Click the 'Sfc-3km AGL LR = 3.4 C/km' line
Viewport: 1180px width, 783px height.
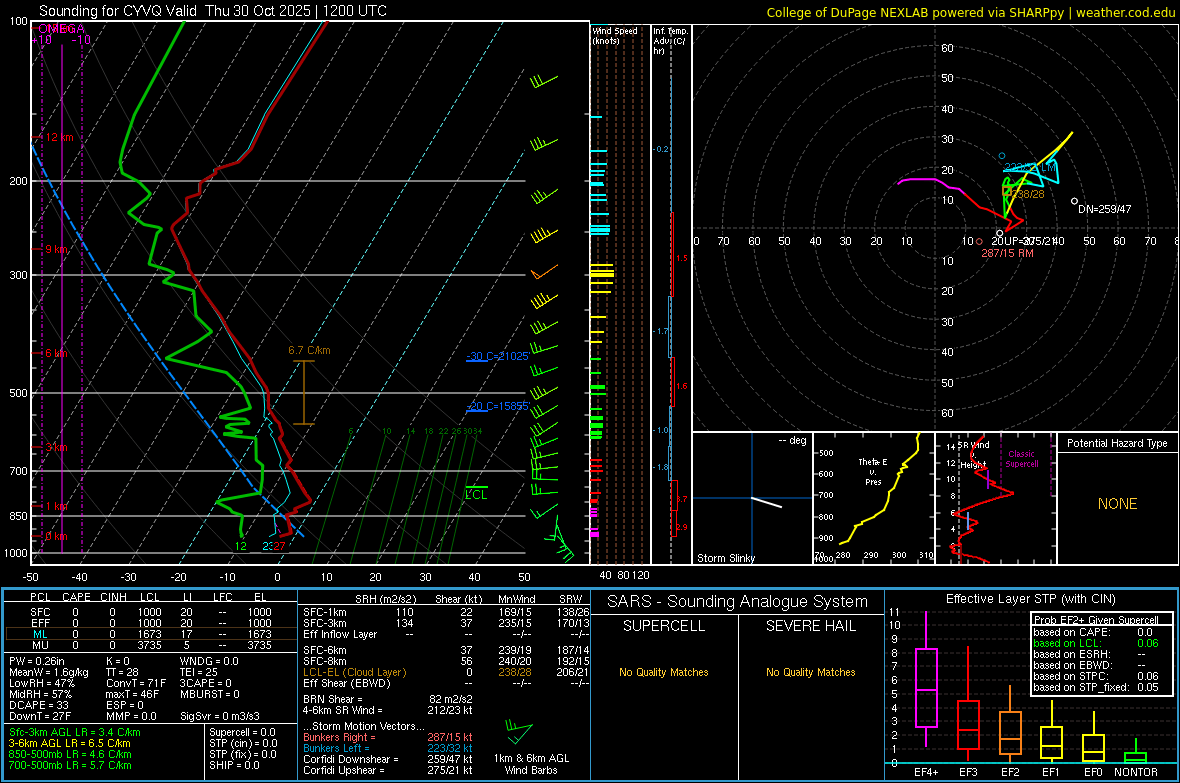(x=75, y=732)
